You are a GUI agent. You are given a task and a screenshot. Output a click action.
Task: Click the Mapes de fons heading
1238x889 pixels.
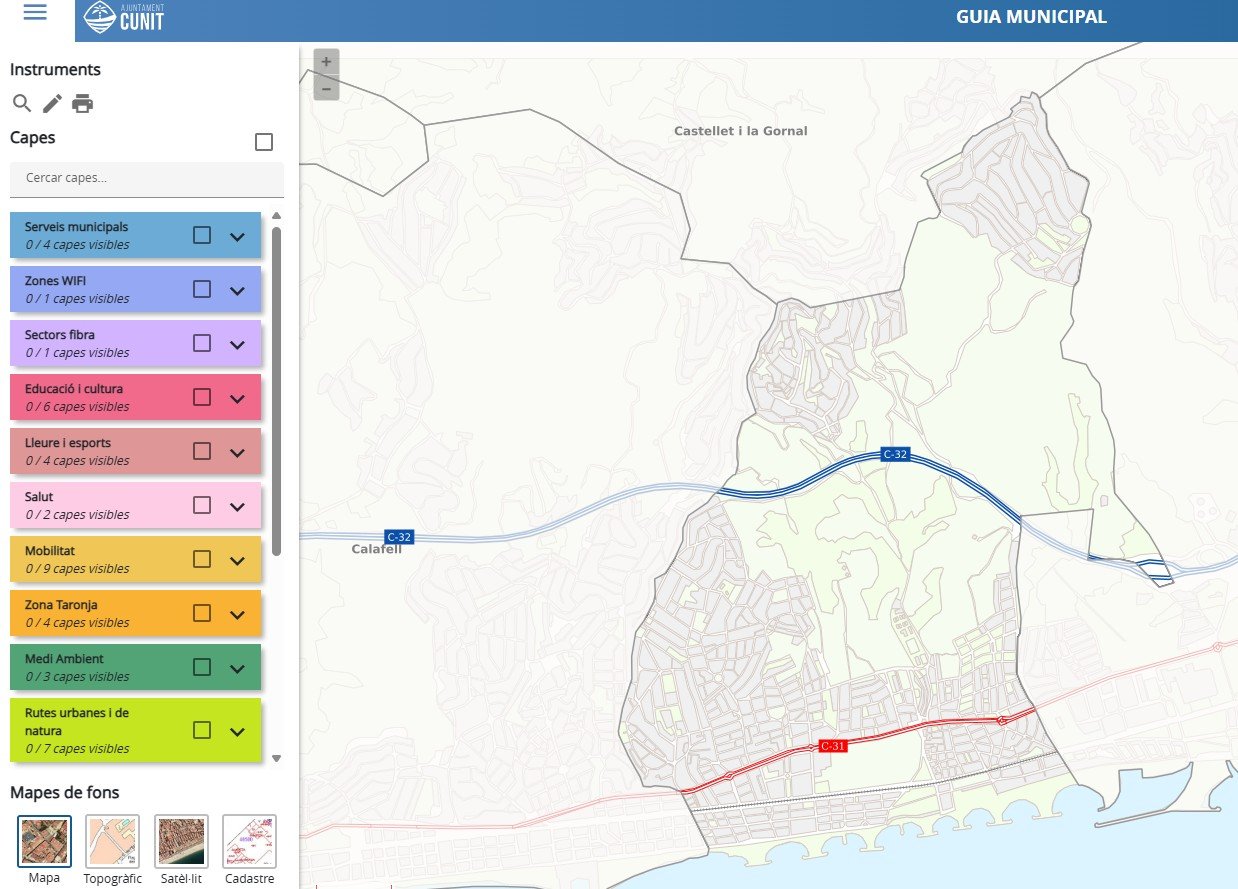tap(64, 793)
